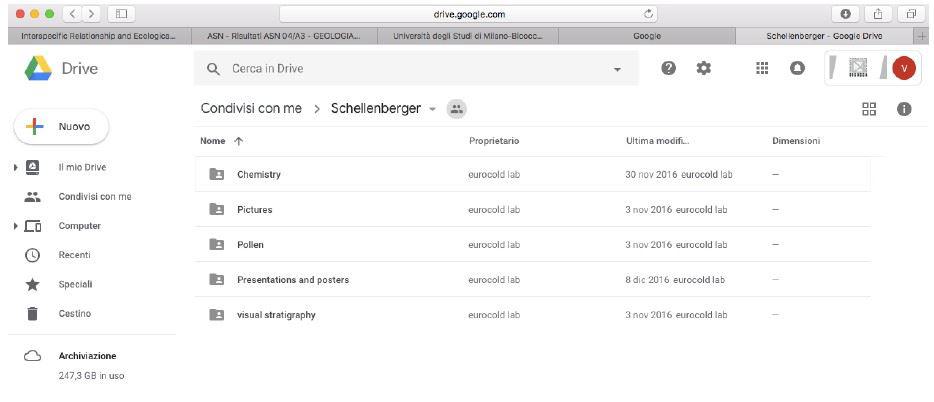Open the notifications bell icon
Image resolution: width=934 pixels, height=402 pixels.
point(797,68)
